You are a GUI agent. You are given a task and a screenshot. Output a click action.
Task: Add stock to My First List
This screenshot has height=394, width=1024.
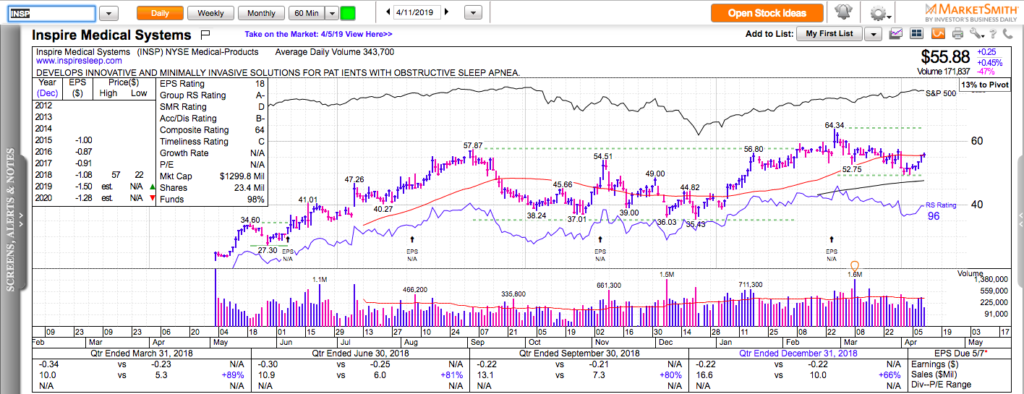pyautogui.click(x=829, y=33)
